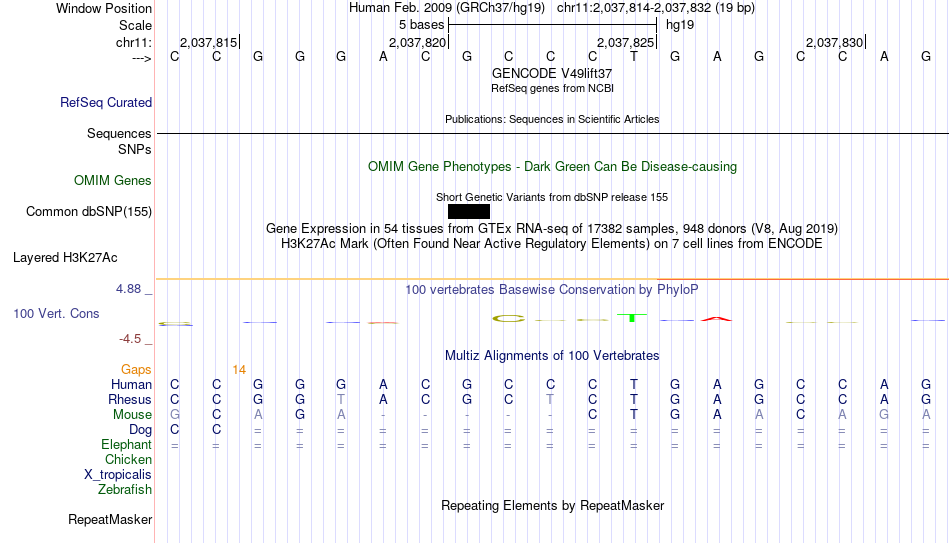Open the OMIM Genes track label

click(x=113, y=181)
